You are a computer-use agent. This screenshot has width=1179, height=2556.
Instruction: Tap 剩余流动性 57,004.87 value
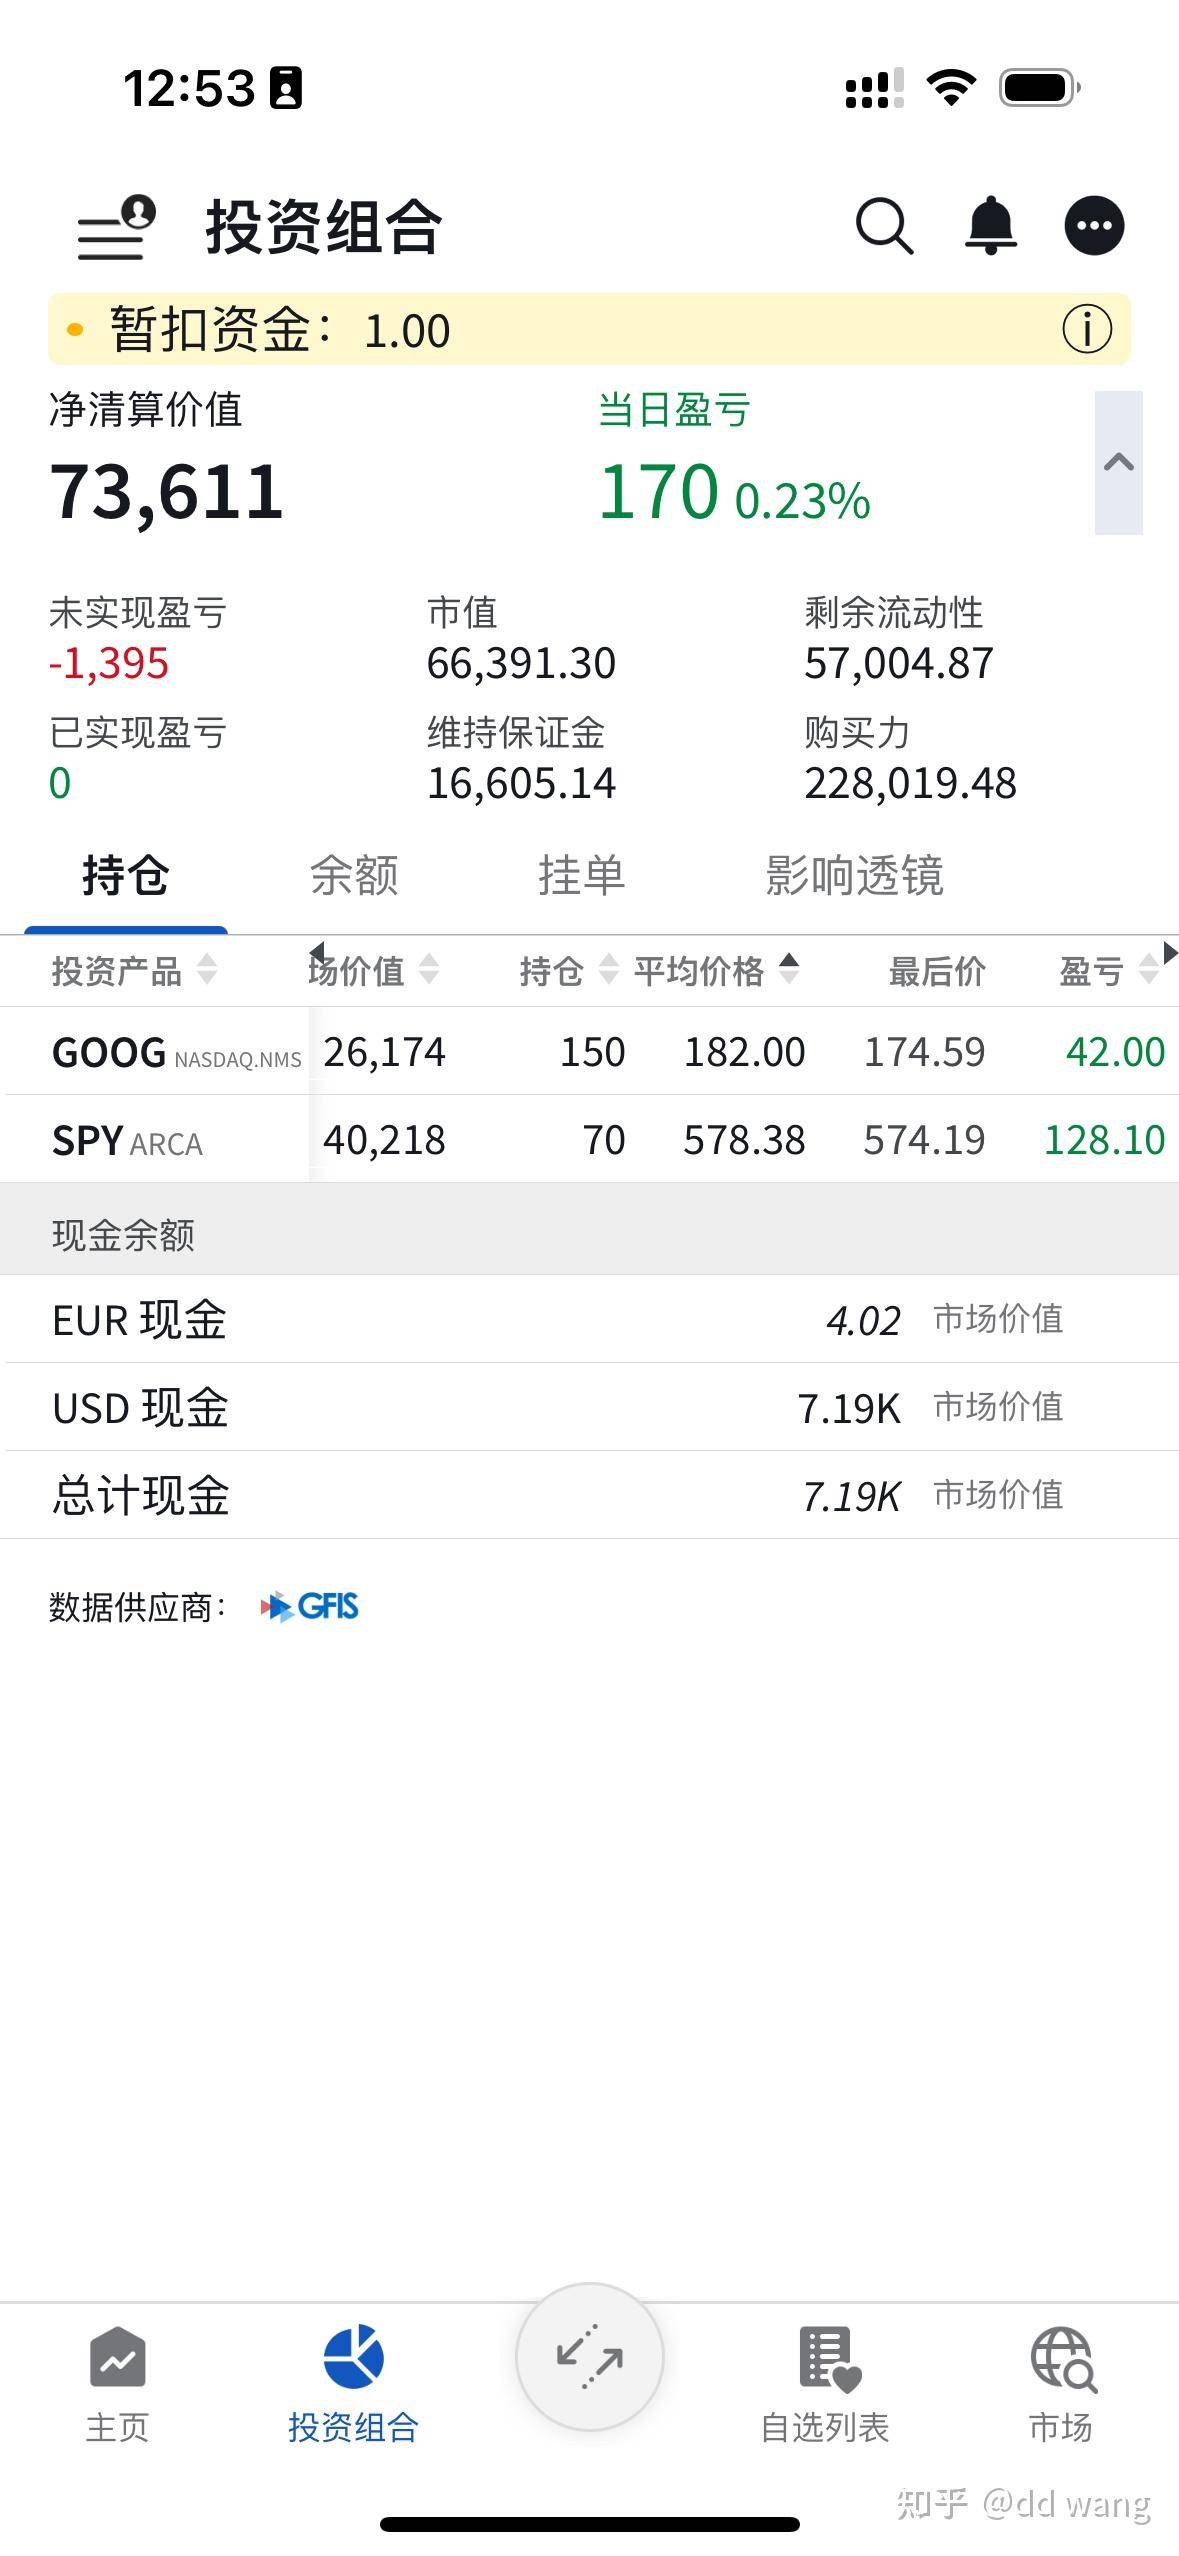[899, 663]
